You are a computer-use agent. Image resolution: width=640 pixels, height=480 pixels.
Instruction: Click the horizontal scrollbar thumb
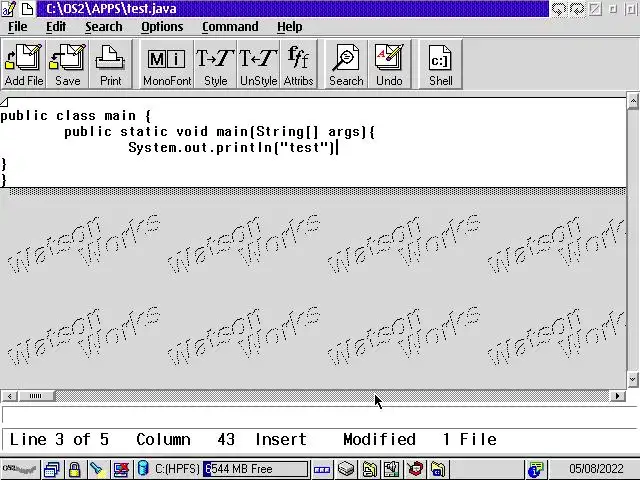[x=36, y=396]
